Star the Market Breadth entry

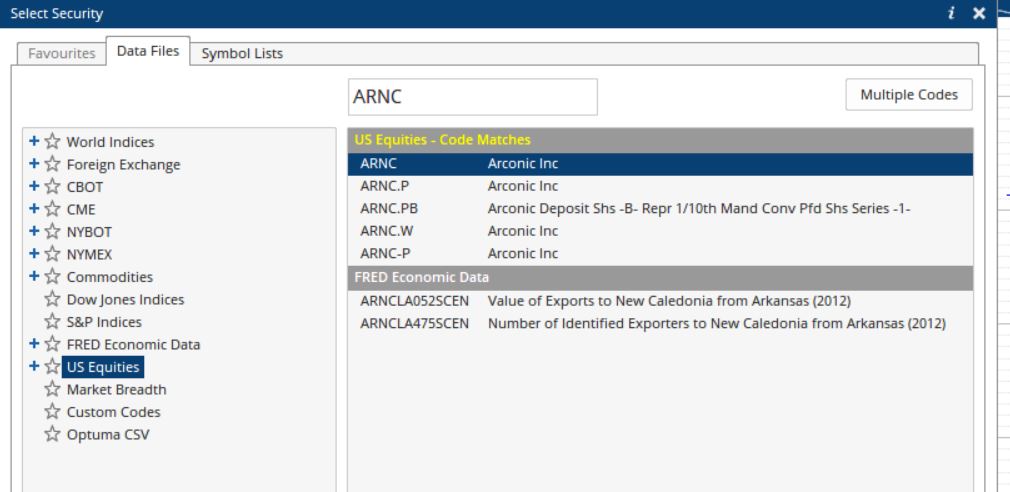[x=52, y=389]
